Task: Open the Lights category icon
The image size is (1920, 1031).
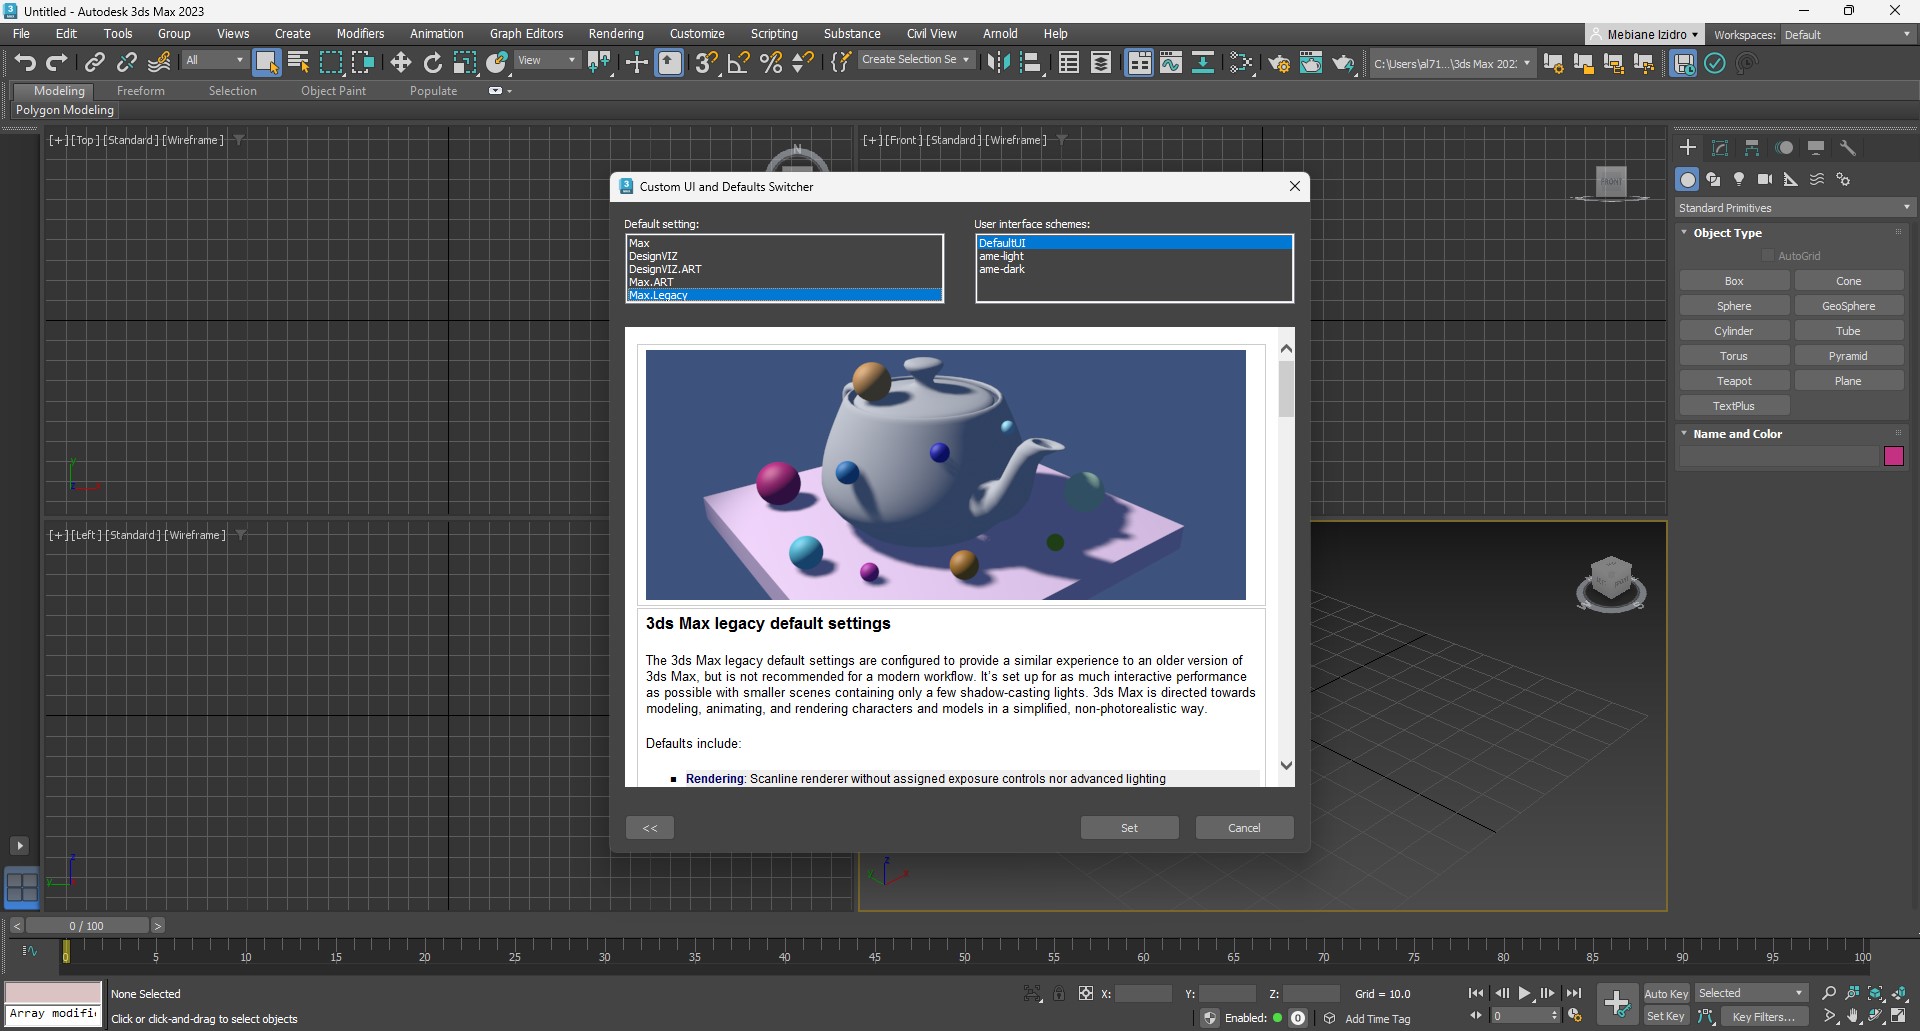Action: 1739,179
